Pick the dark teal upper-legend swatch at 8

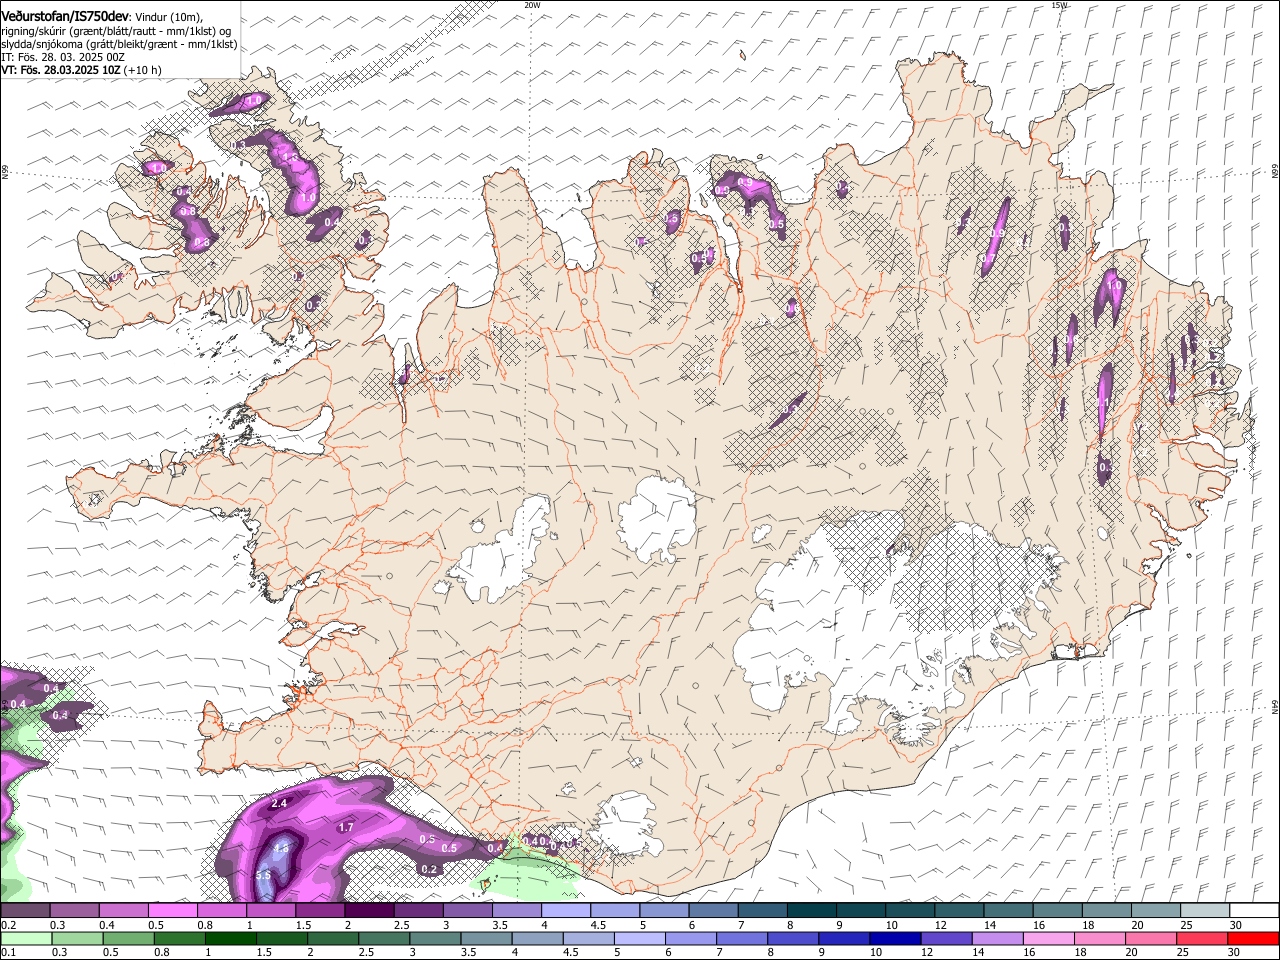tap(812, 911)
